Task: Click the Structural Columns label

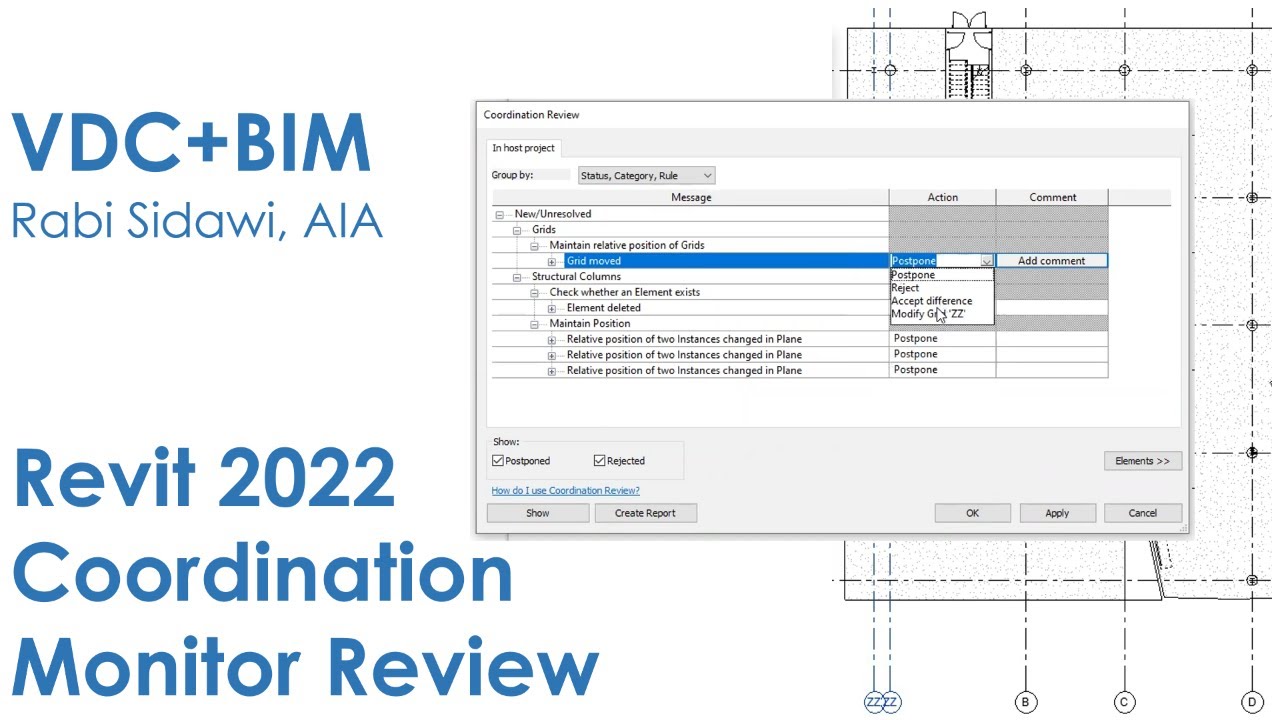Action: [x=576, y=277]
